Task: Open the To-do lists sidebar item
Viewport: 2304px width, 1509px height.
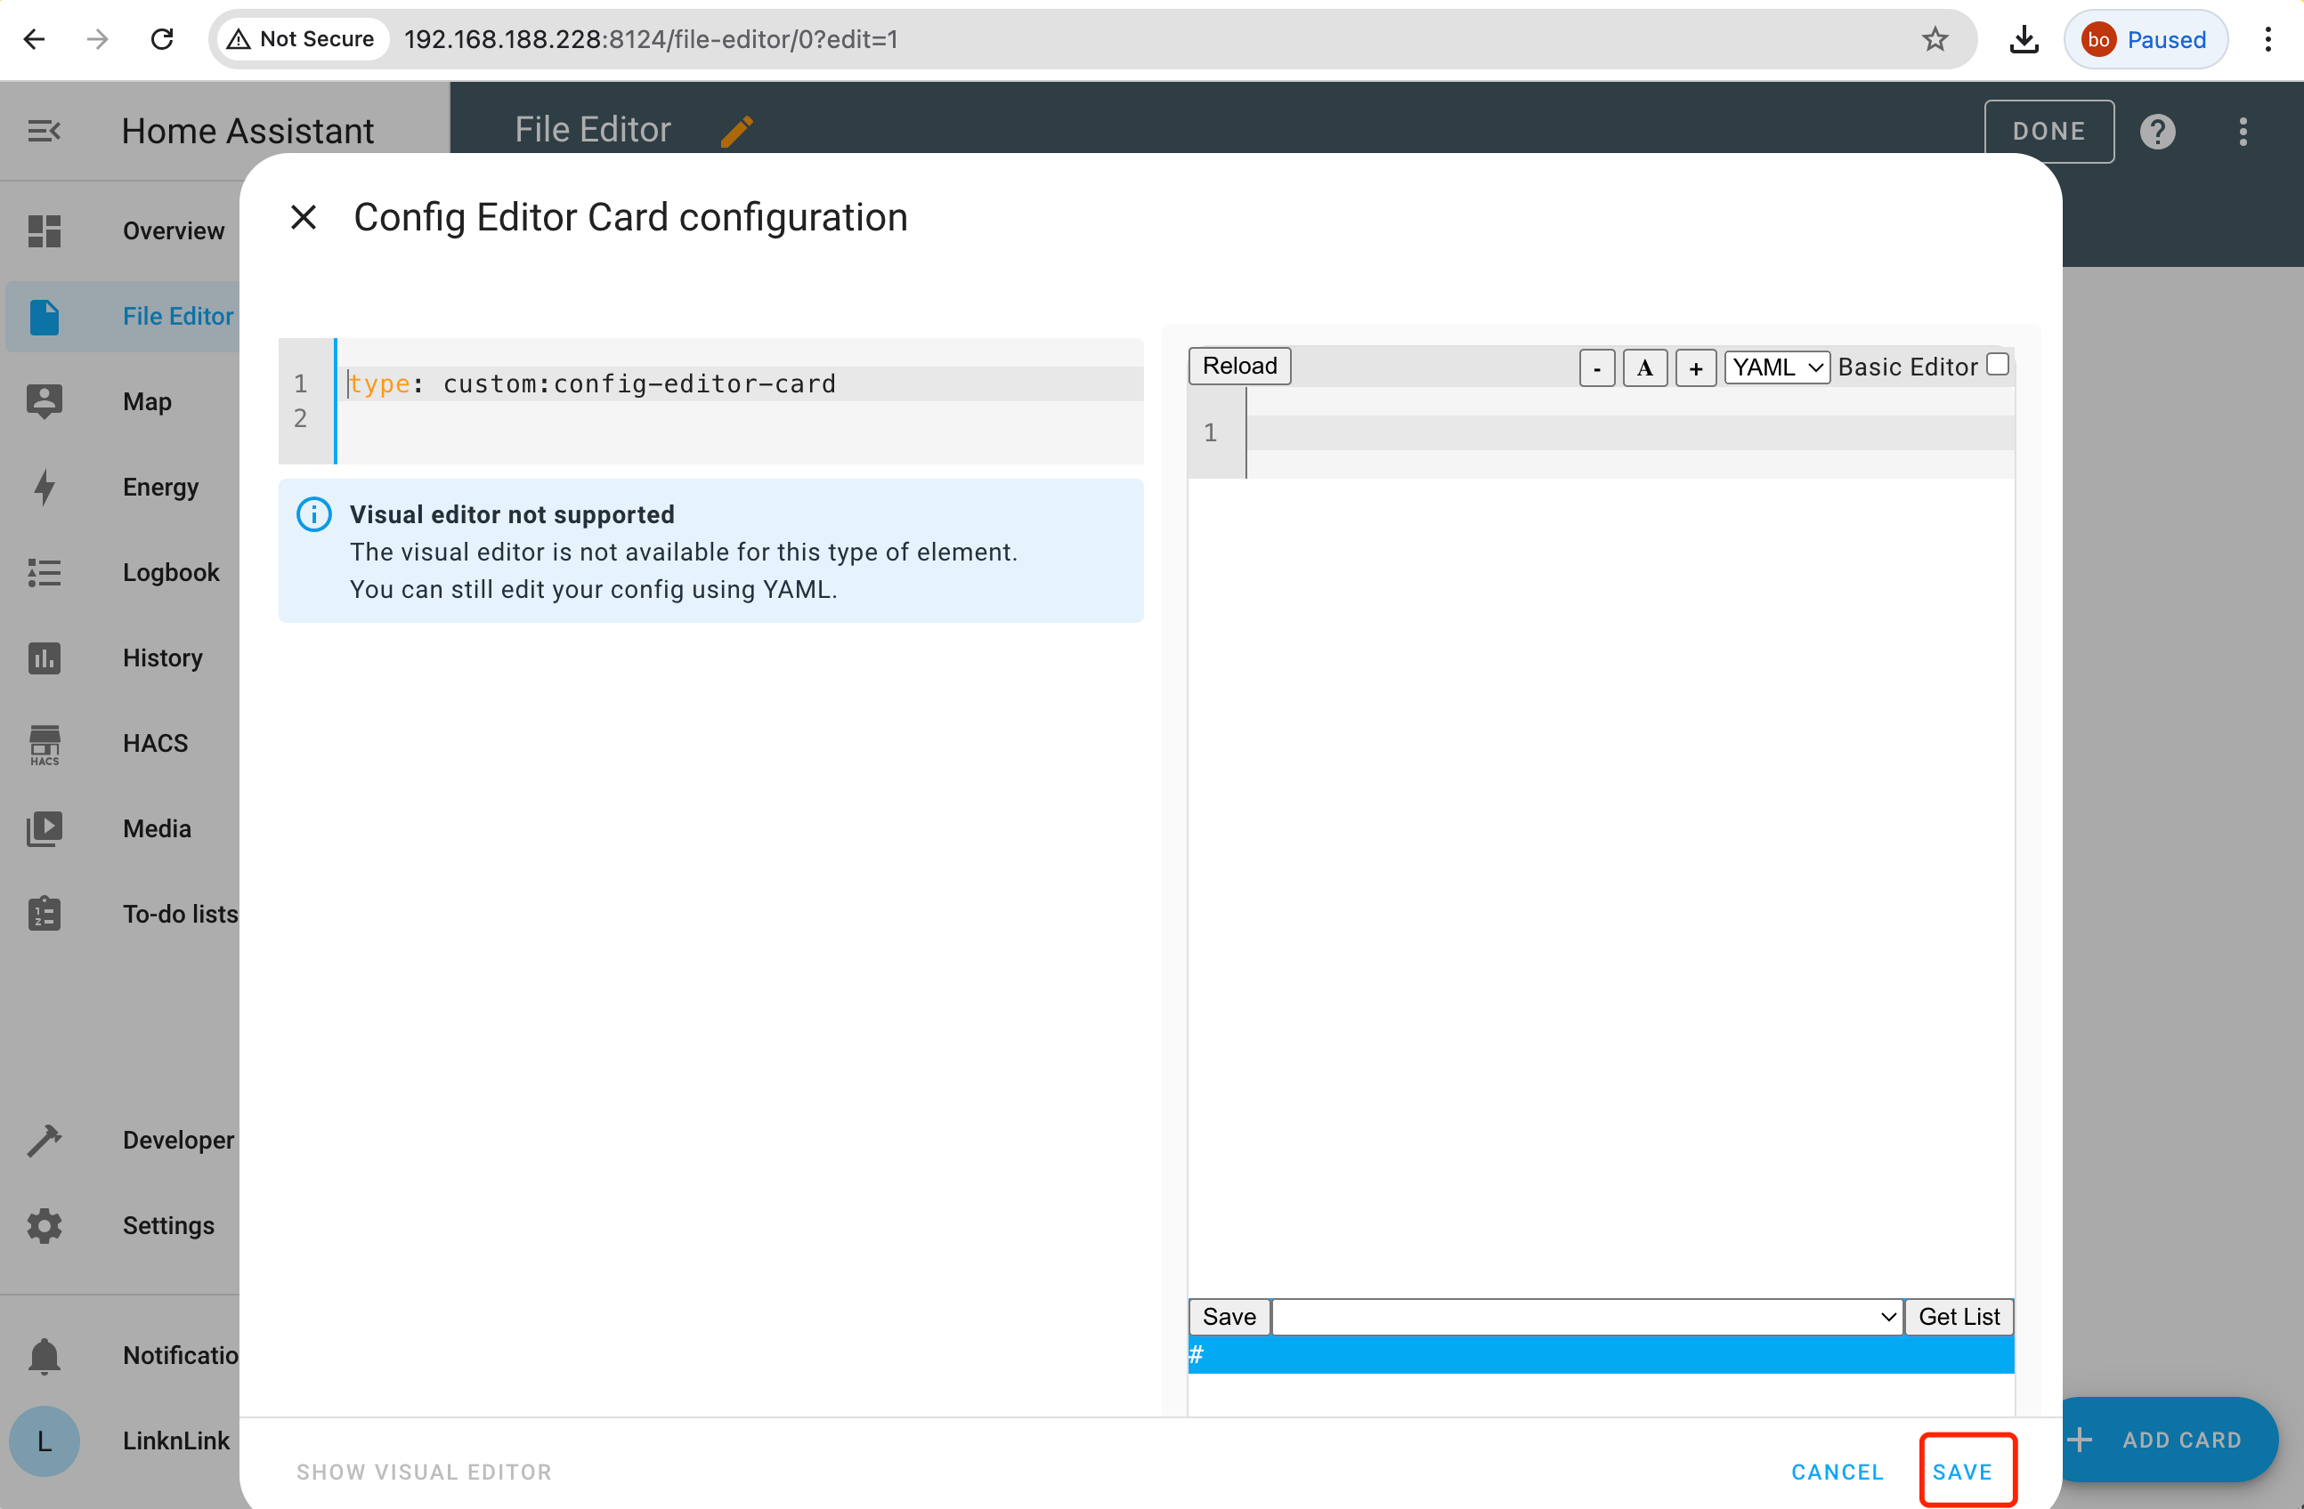Action: 180,914
